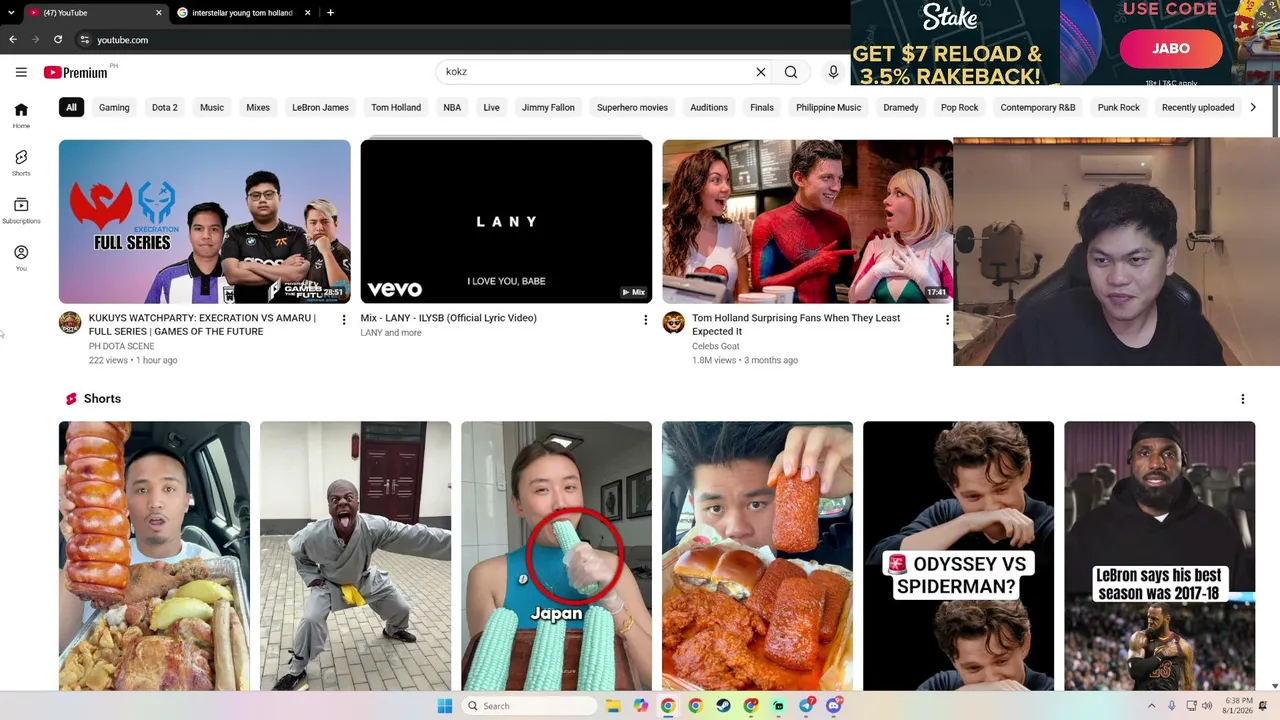Open Windows Start menu

[445, 706]
